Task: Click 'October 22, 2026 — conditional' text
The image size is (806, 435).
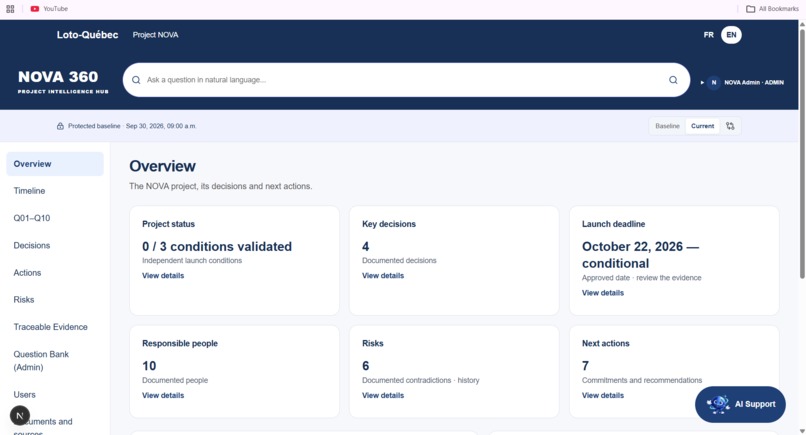Action: 640,255
